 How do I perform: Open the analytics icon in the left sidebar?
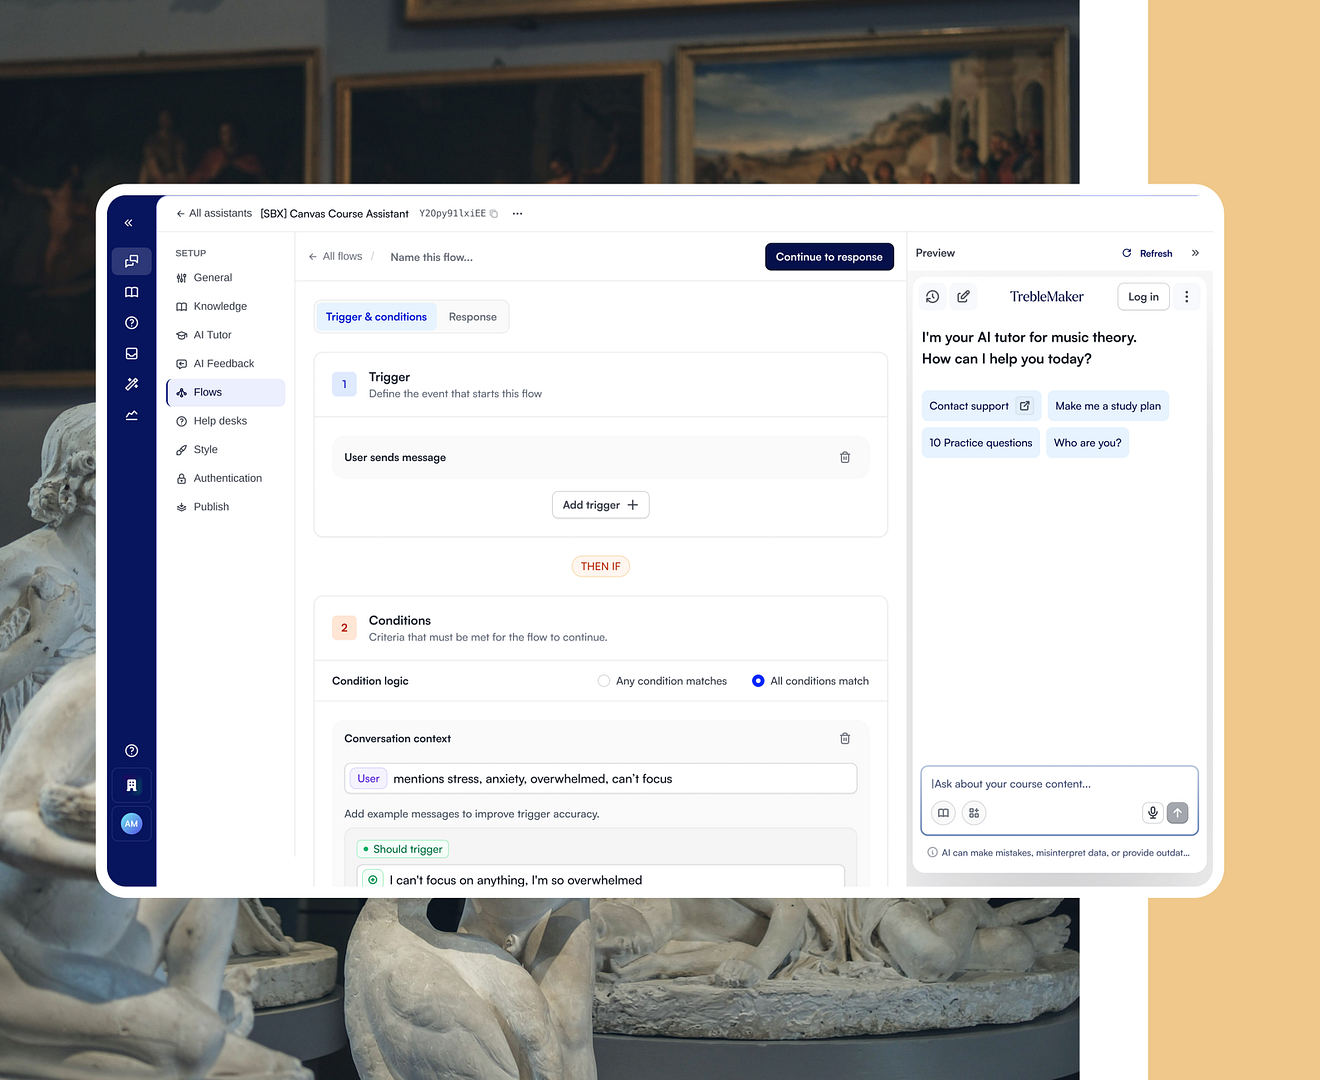(x=131, y=414)
